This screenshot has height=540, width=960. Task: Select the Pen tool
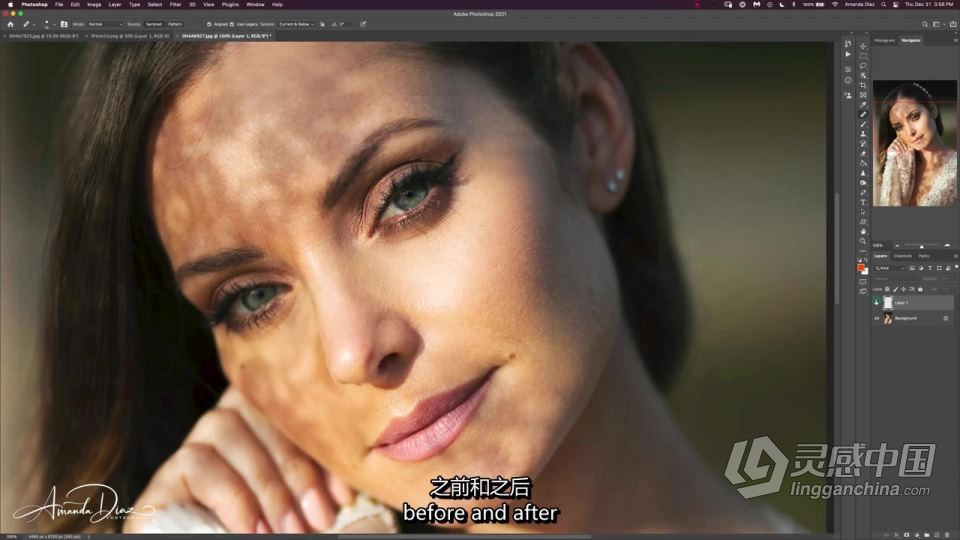[863, 192]
